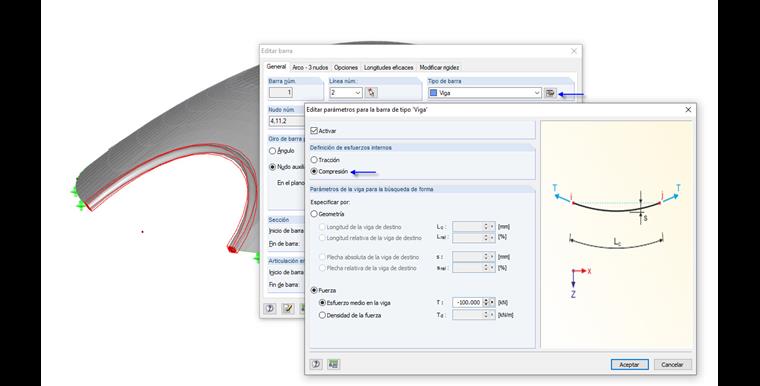Open the Tipo de barra Viga dropdown
Screen dimensions: 760x386
(x=537, y=93)
